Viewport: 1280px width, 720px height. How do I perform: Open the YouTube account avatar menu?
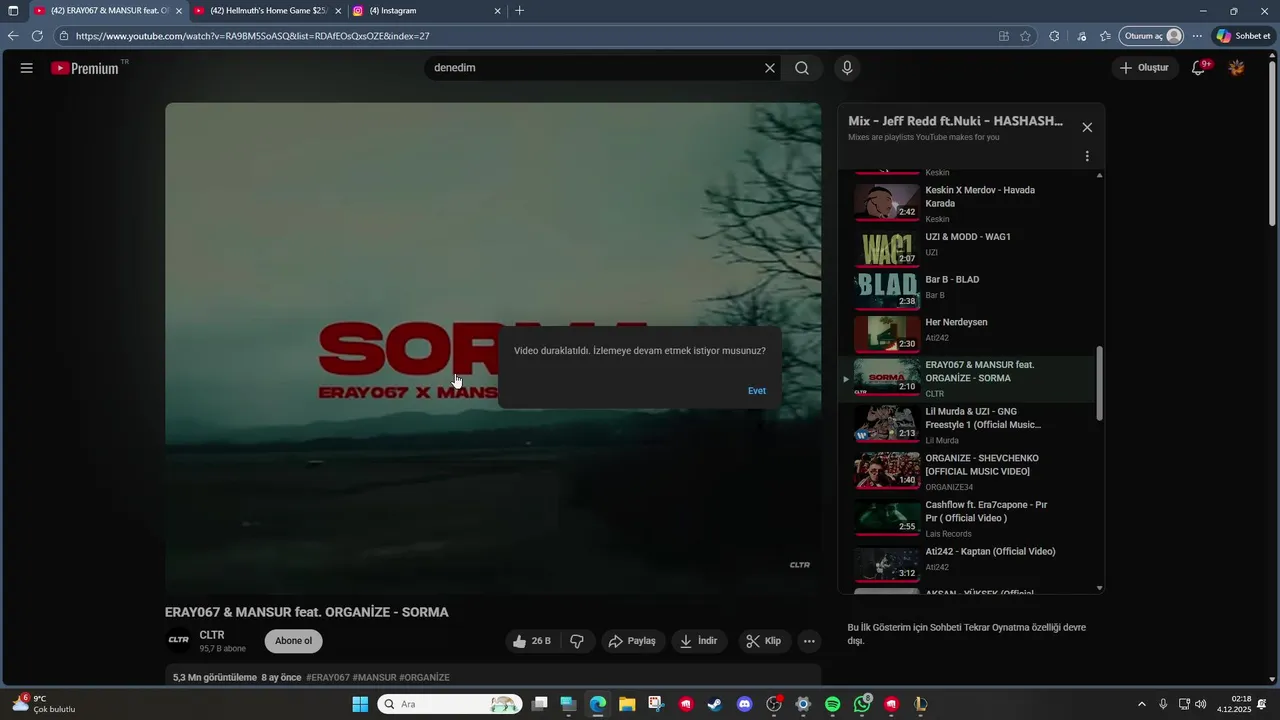tap(1237, 68)
